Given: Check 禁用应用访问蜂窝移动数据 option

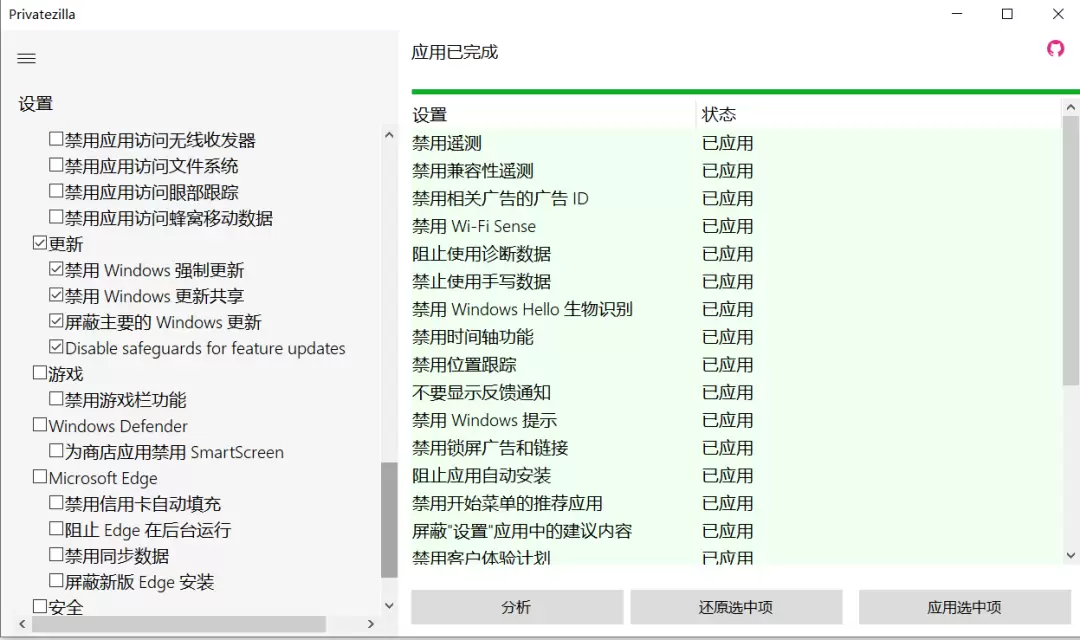Looking at the screenshot, I should point(56,217).
